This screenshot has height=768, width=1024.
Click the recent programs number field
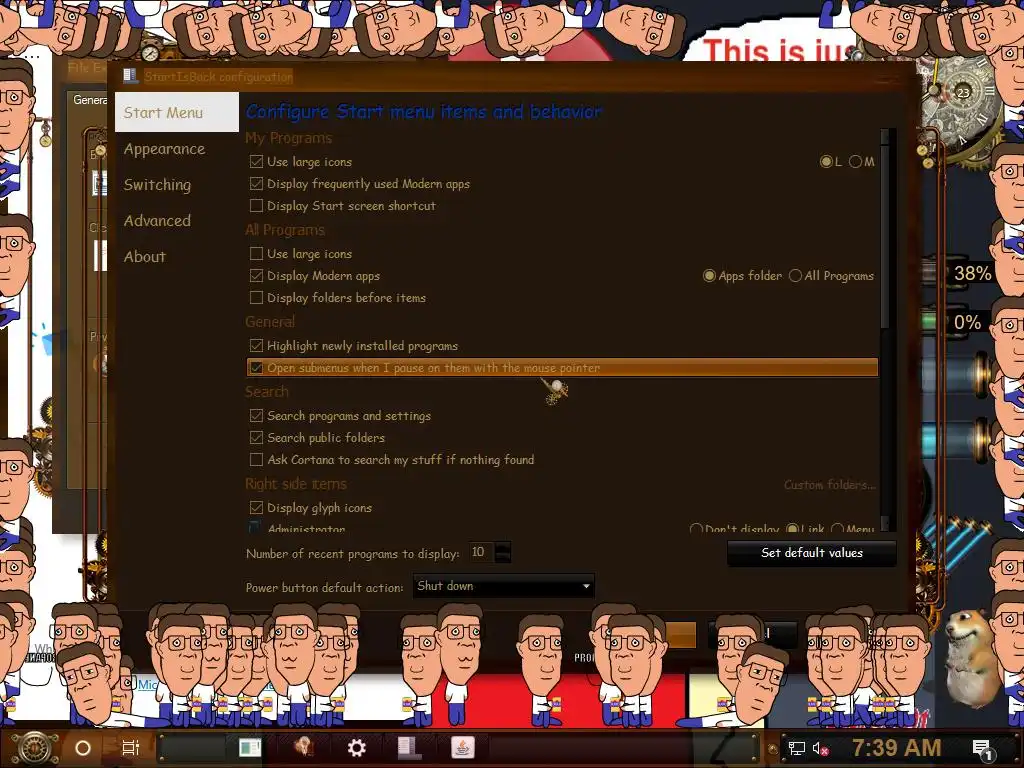coord(481,552)
